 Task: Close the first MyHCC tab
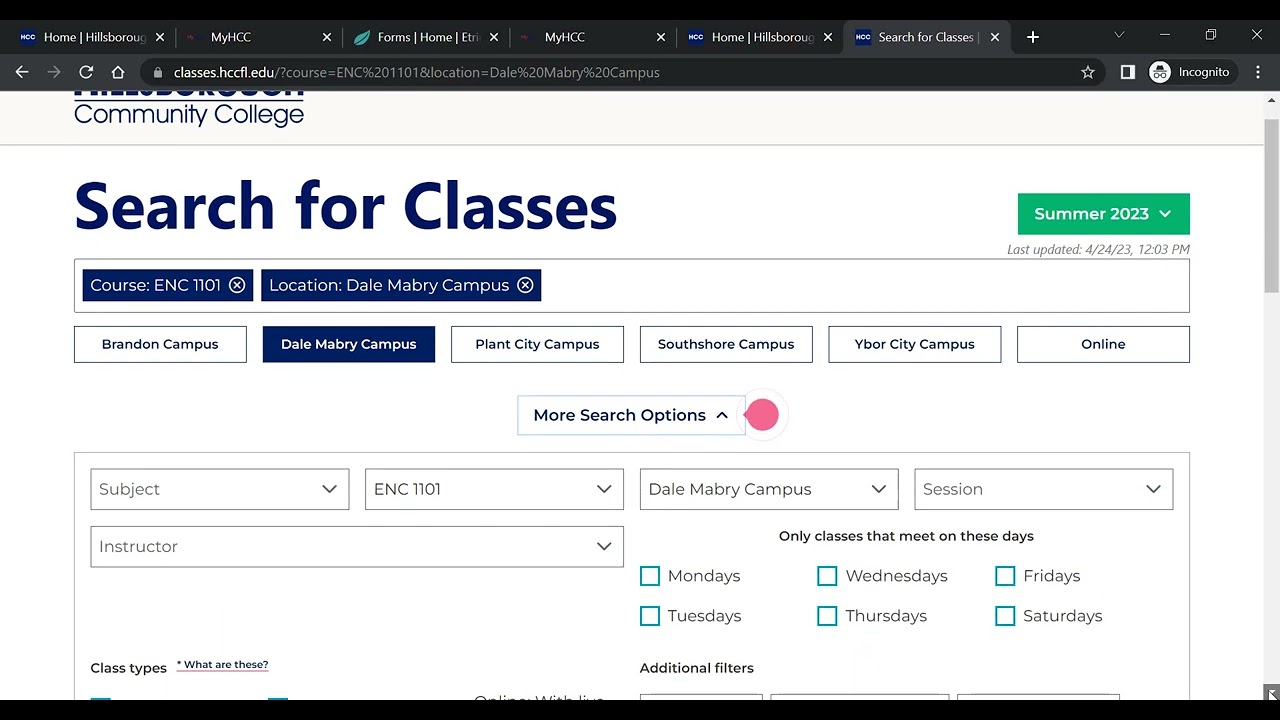coord(327,37)
